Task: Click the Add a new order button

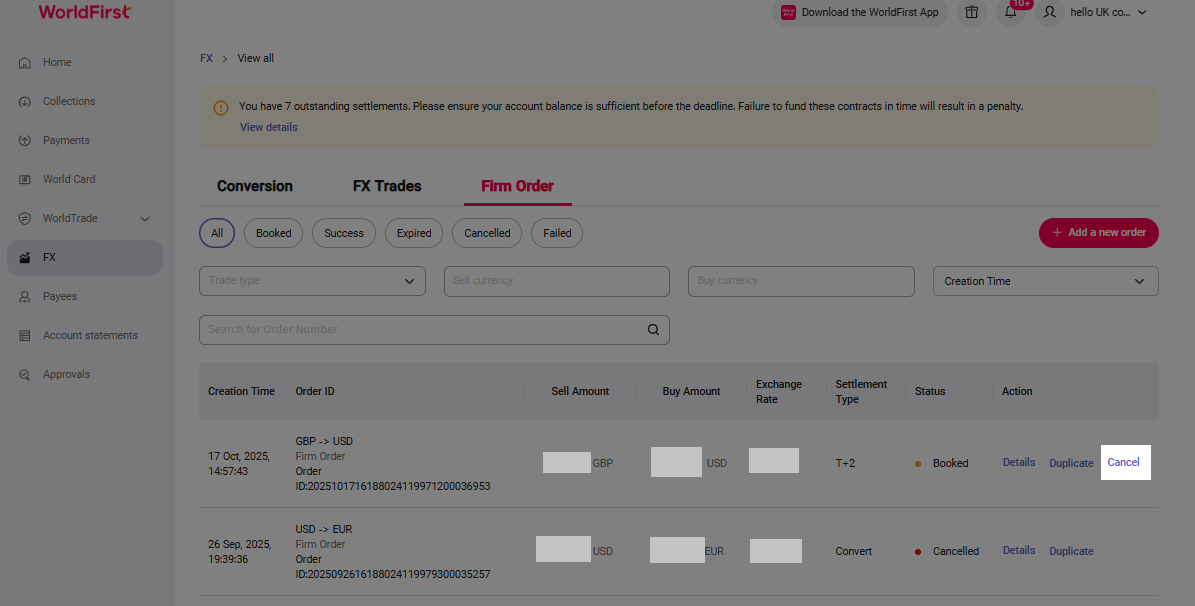Action: pos(1098,233)
